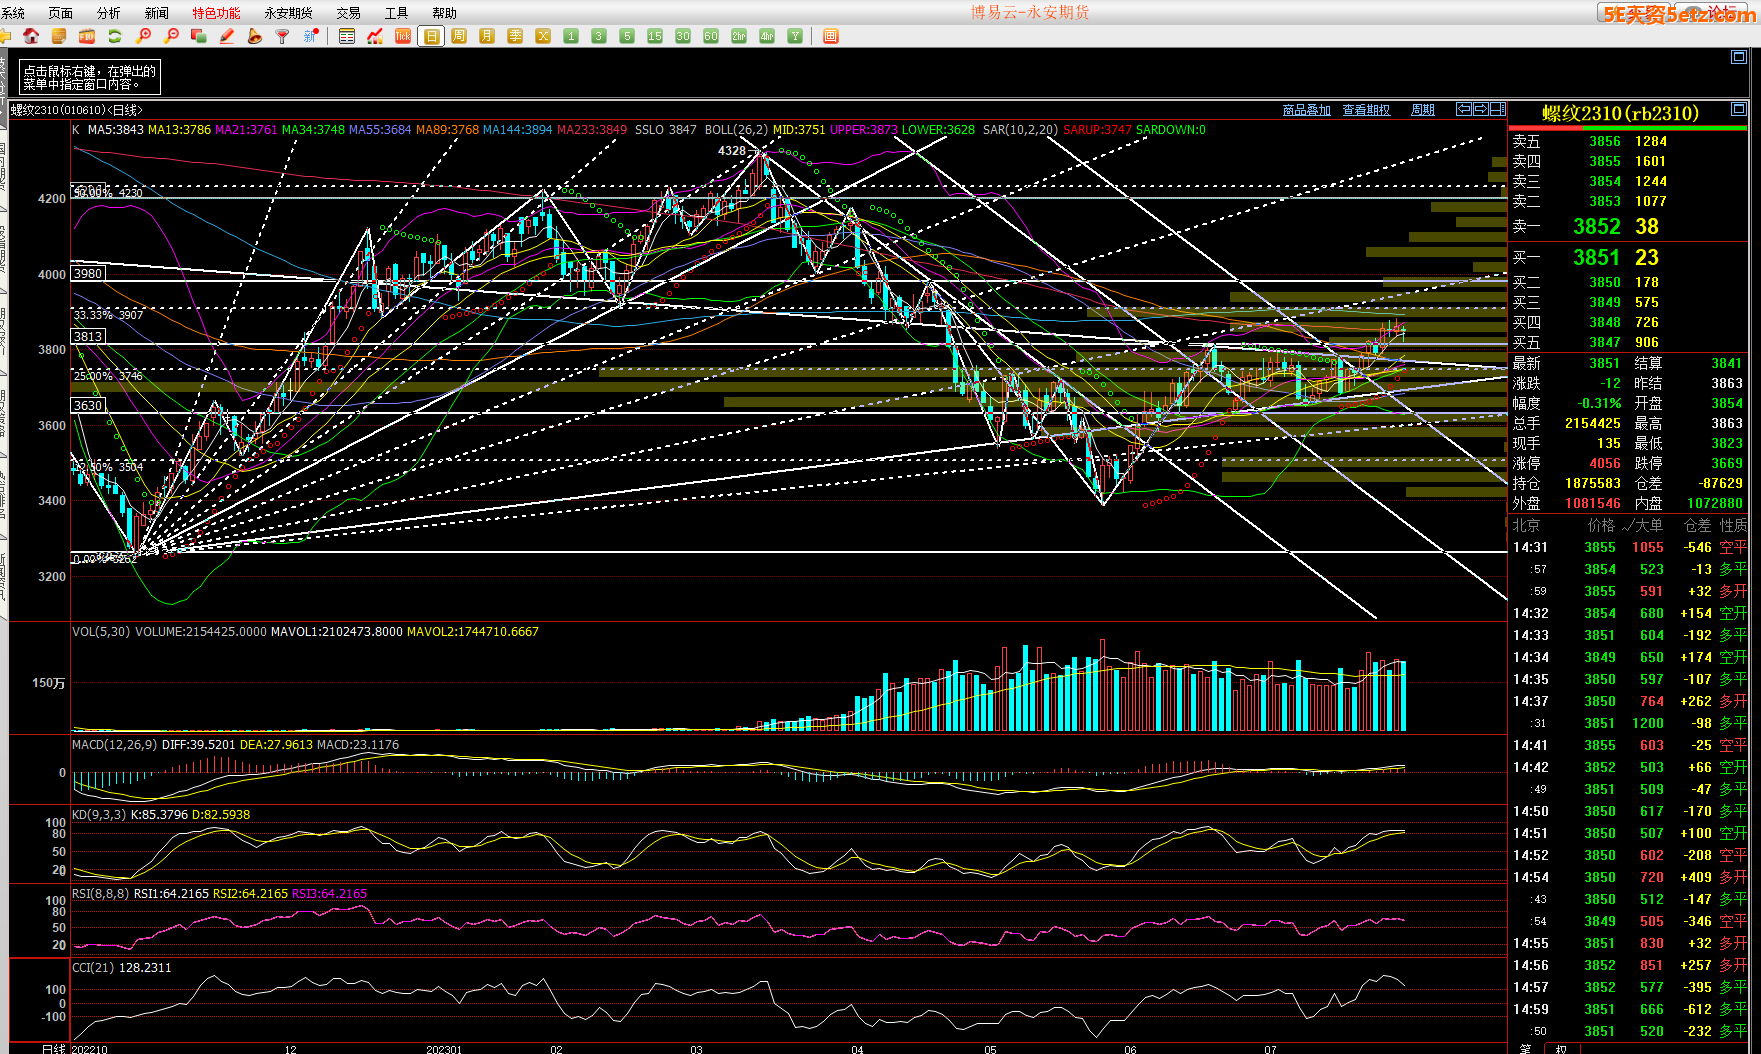1761x1054 pixels.
Task: Click the red grid layout icon
Action: tap(830, 36)
